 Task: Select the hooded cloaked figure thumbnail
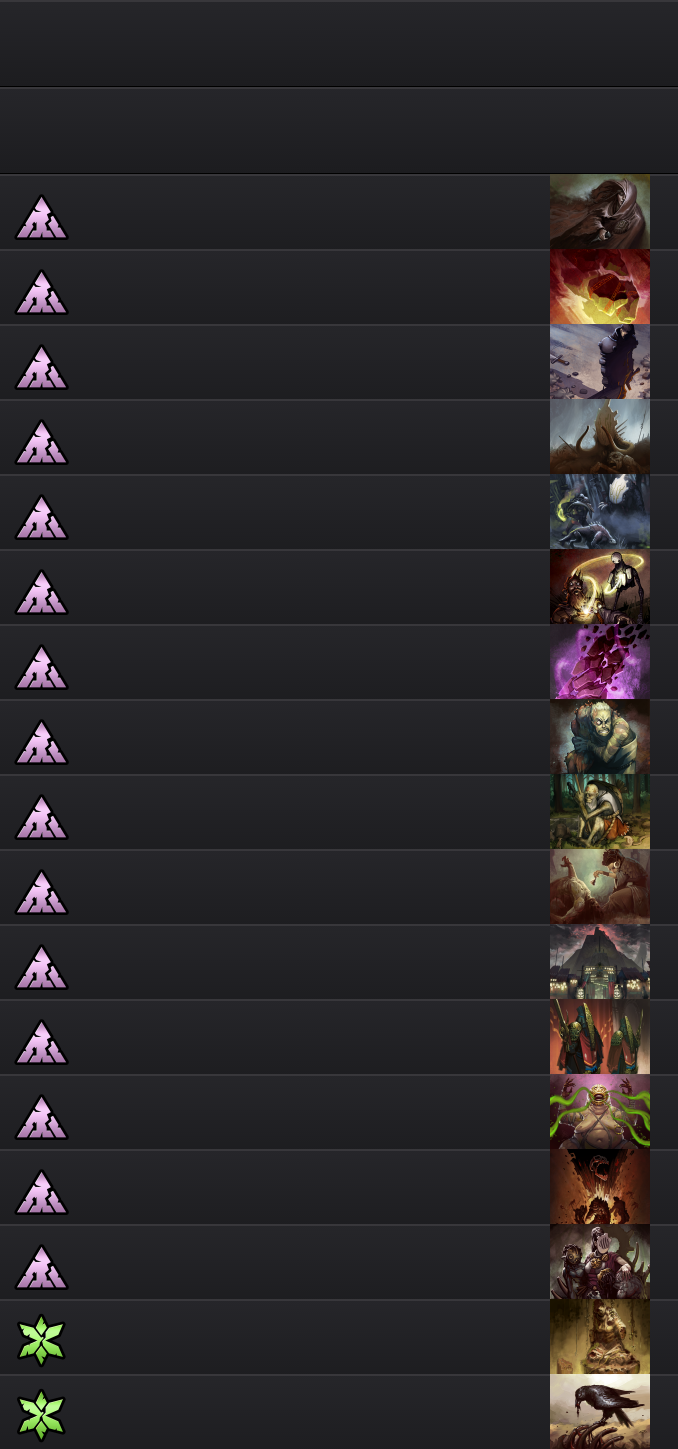[x=600, y=212]
